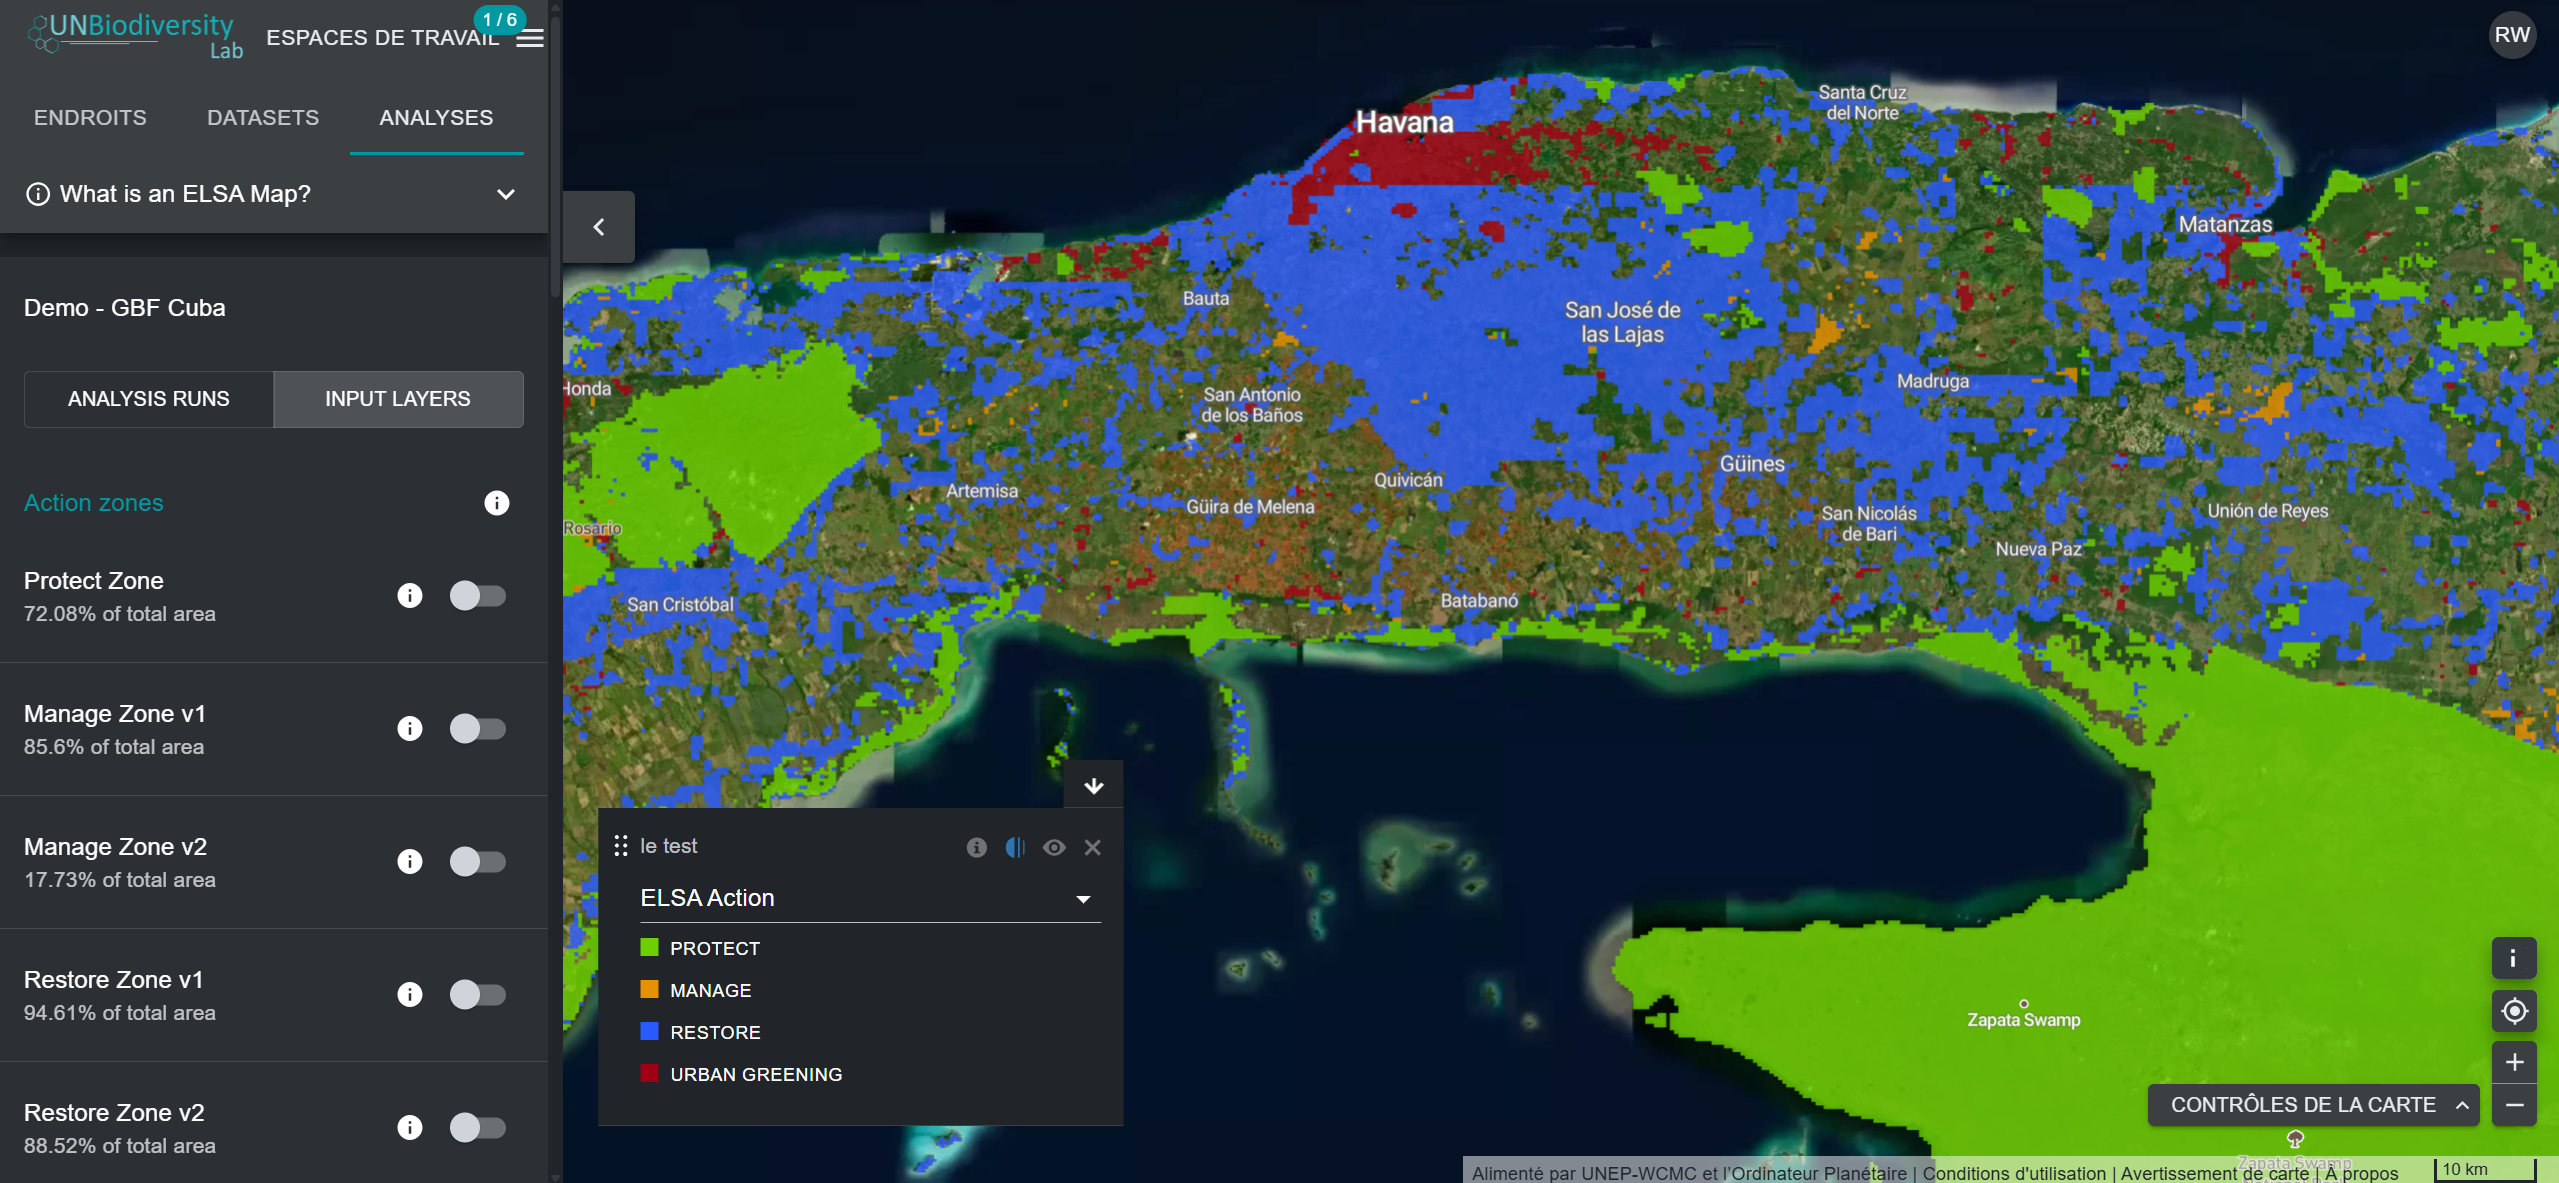The width and height of the screenshot is (2559, 1183).
Task: Click the Action zones info icon
Action: click(497, 503)
